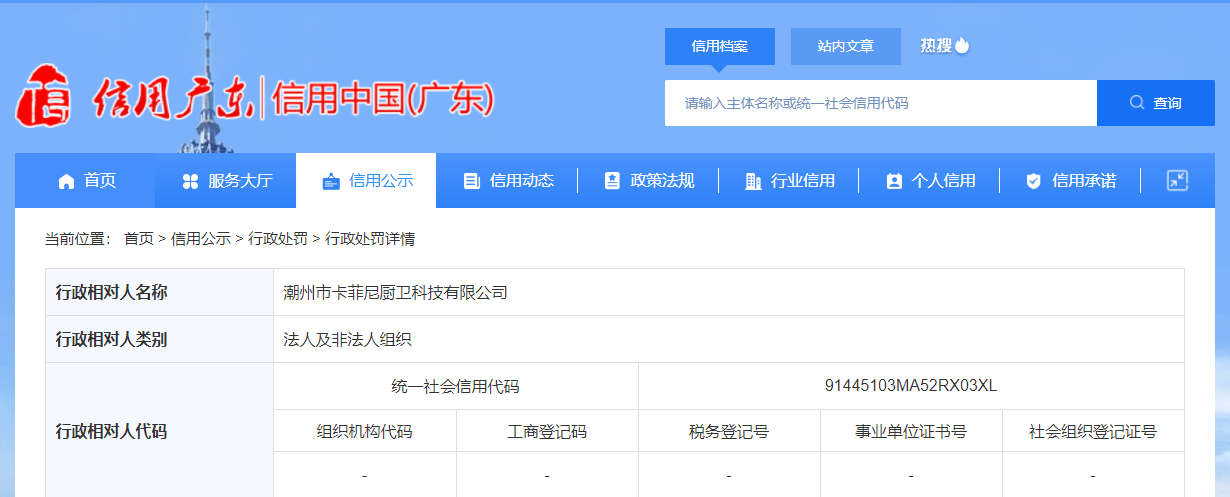1230x497 pixels.
Task: Open the 信用承诺 navigation item
Action: pyautogui.click(x=1069, y=181)
